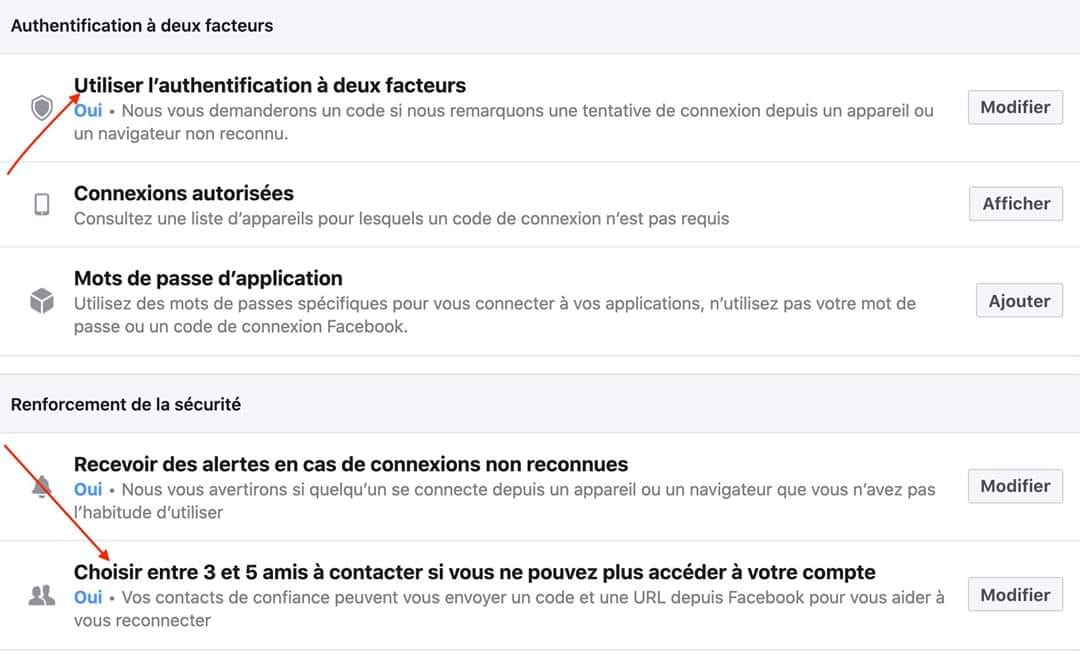Click the phone icon beside Connexions autorisées

[x=42, y=205]
